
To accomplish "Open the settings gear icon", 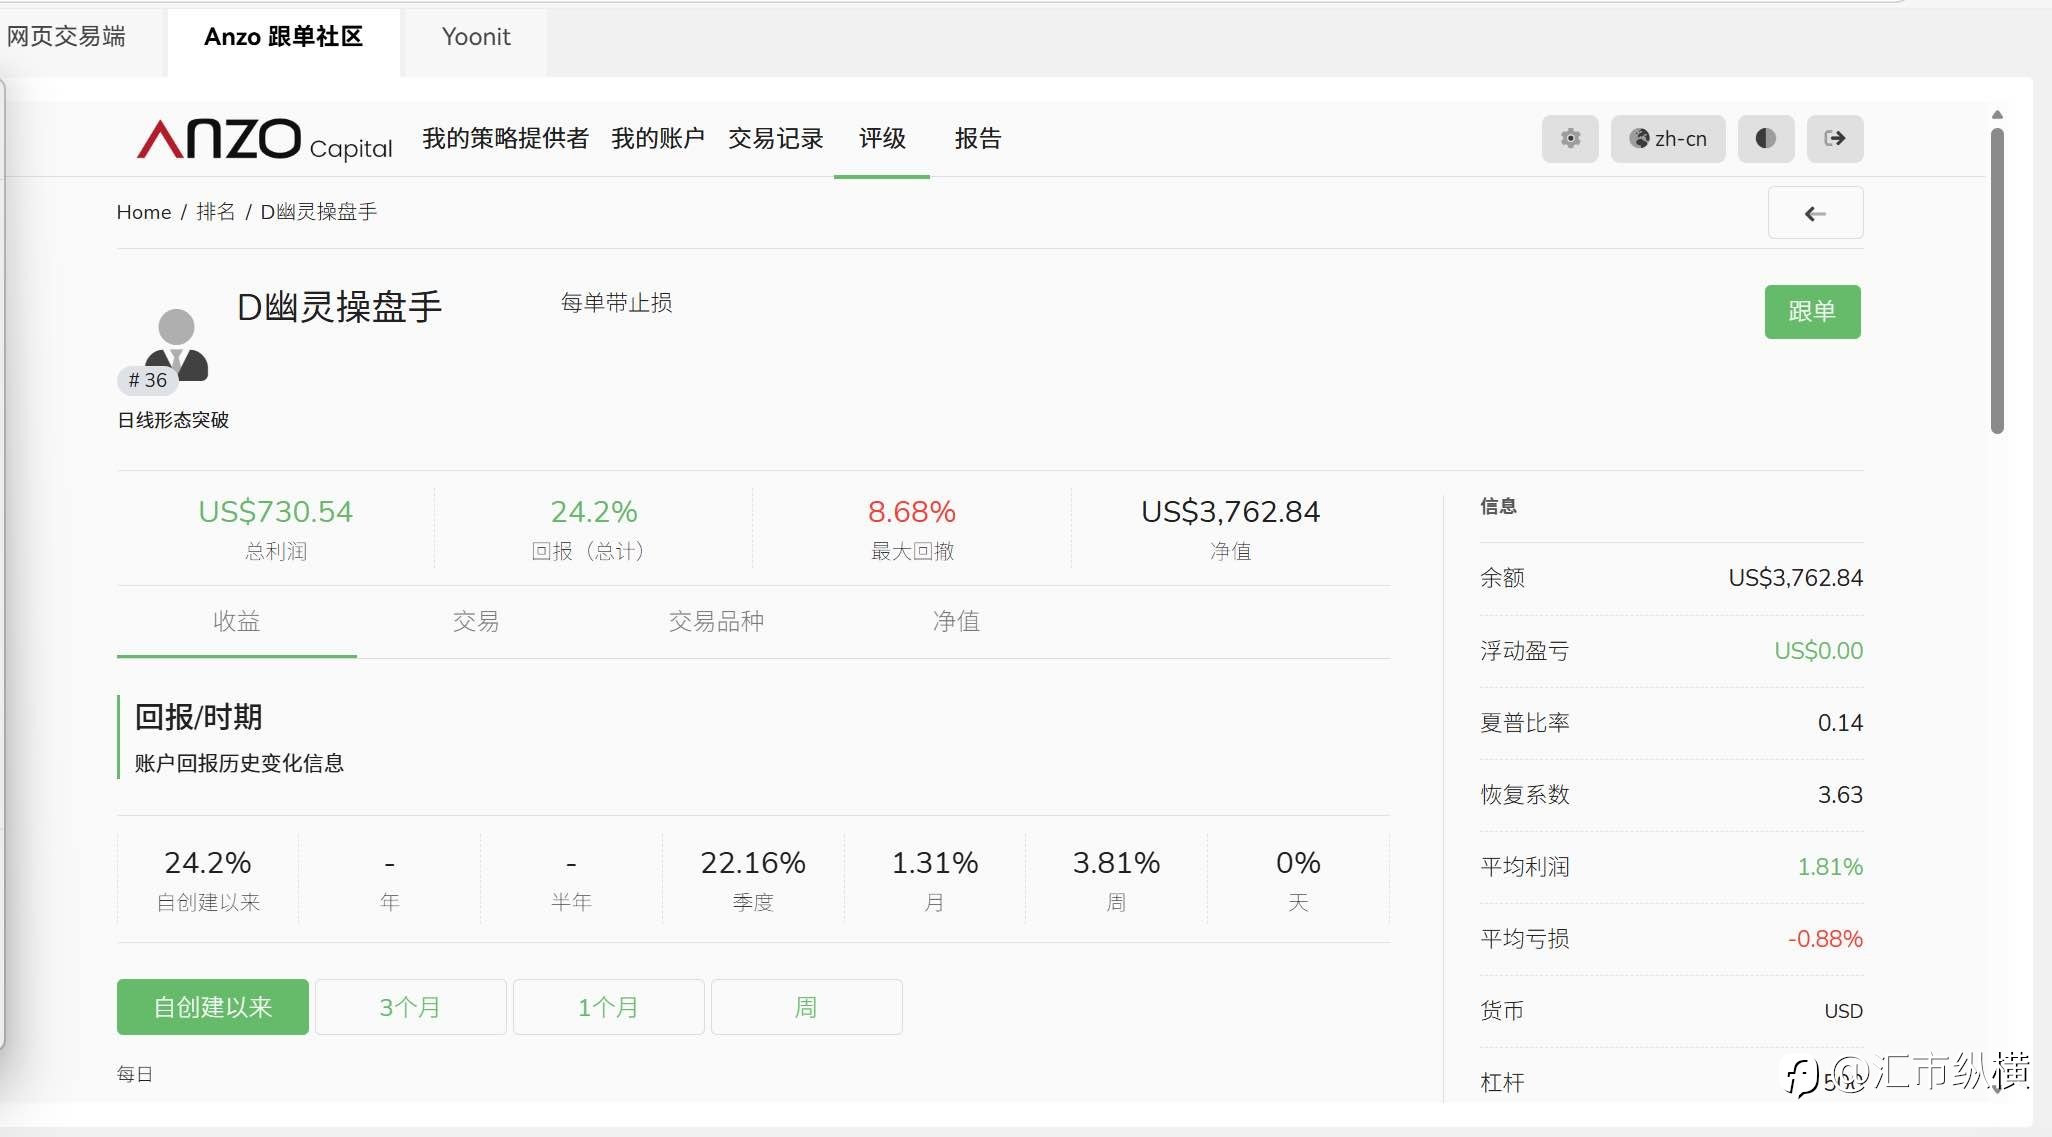I will [x=1570, y=139].
